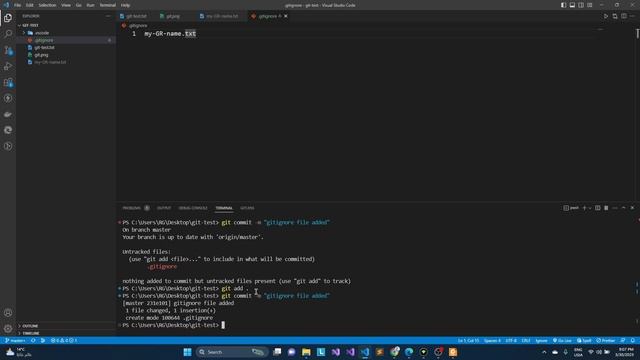Open Microsoft Edge from taskbar
Screen dimensions: 640x360
[x=409, y=352]
